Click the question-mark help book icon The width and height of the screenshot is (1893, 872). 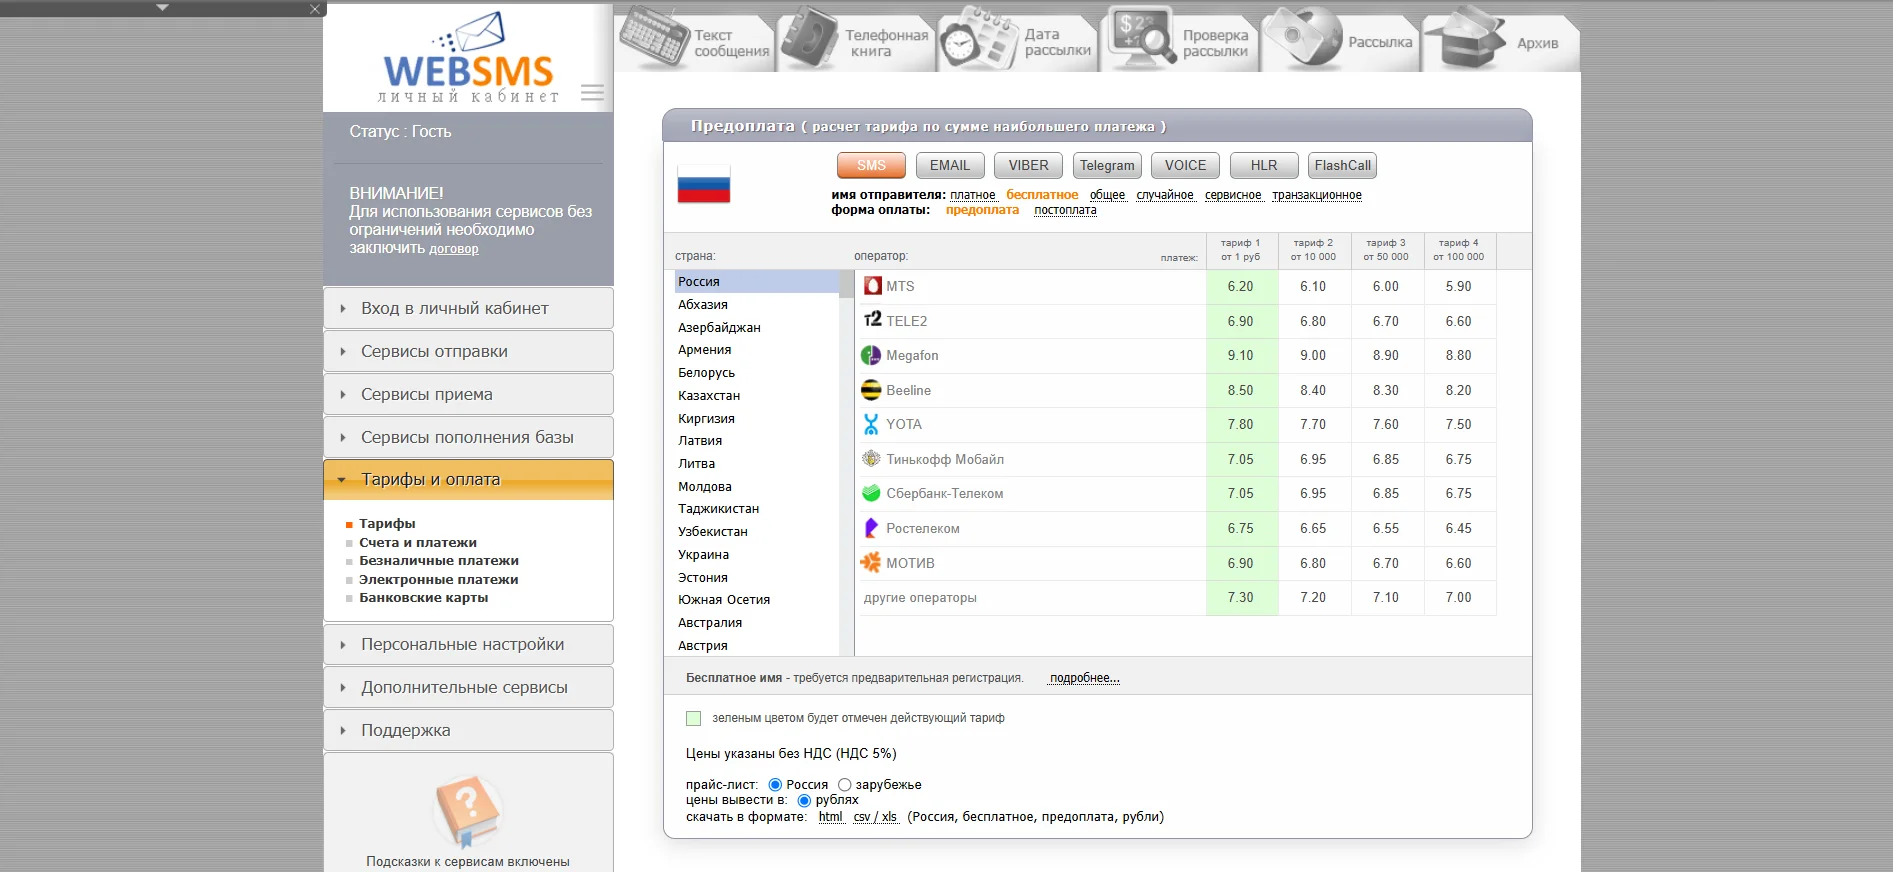pos(467,810)
